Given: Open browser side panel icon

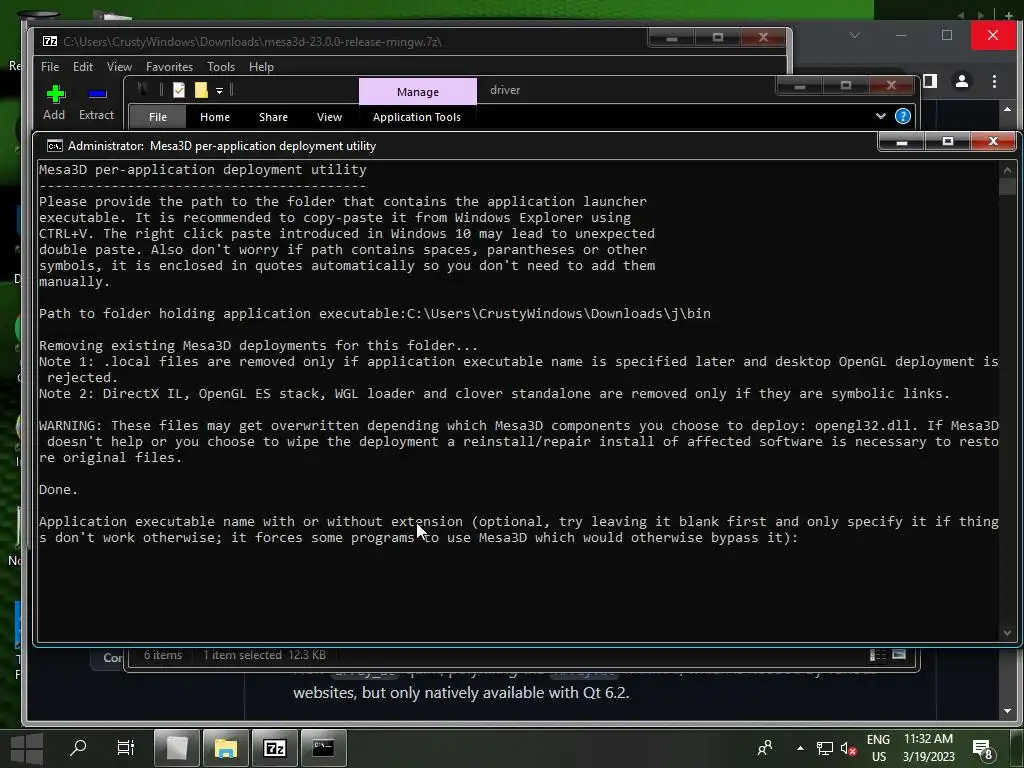Looking at the screenshot, I should pyautogui.click(x=930, y=81).
